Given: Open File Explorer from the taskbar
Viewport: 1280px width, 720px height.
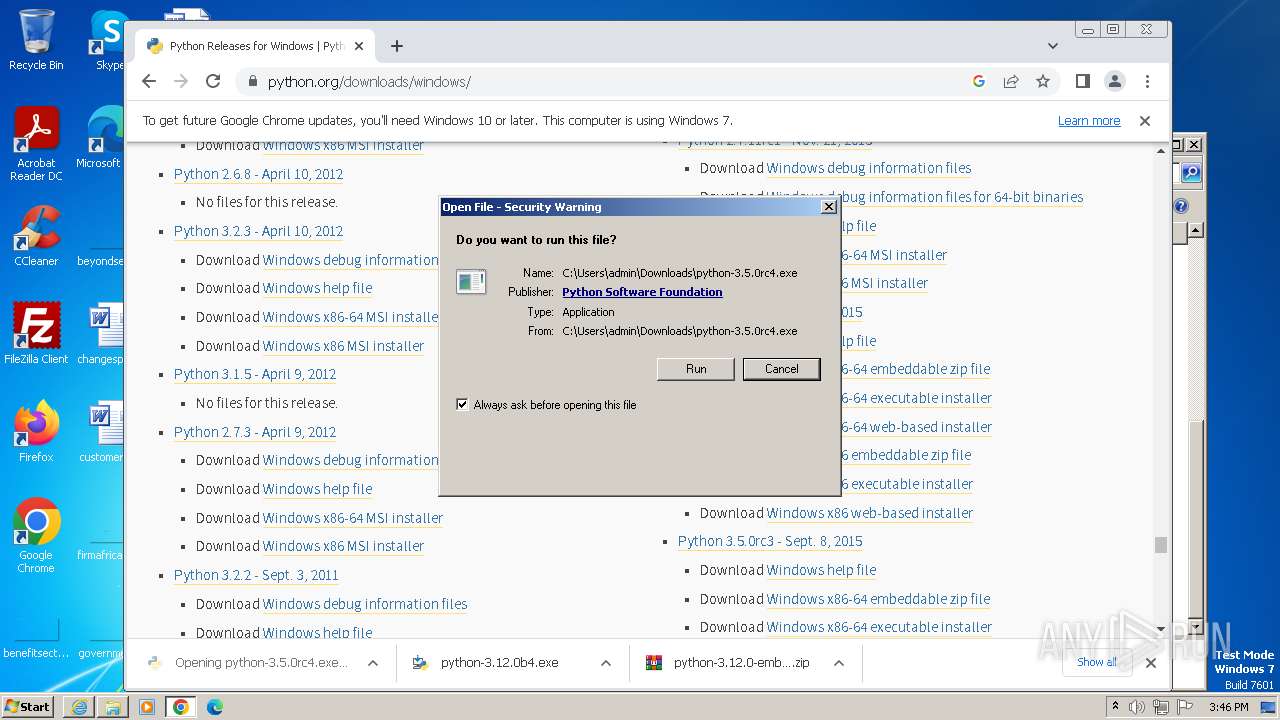Looking at the screenshot, I should coord(113,707).
